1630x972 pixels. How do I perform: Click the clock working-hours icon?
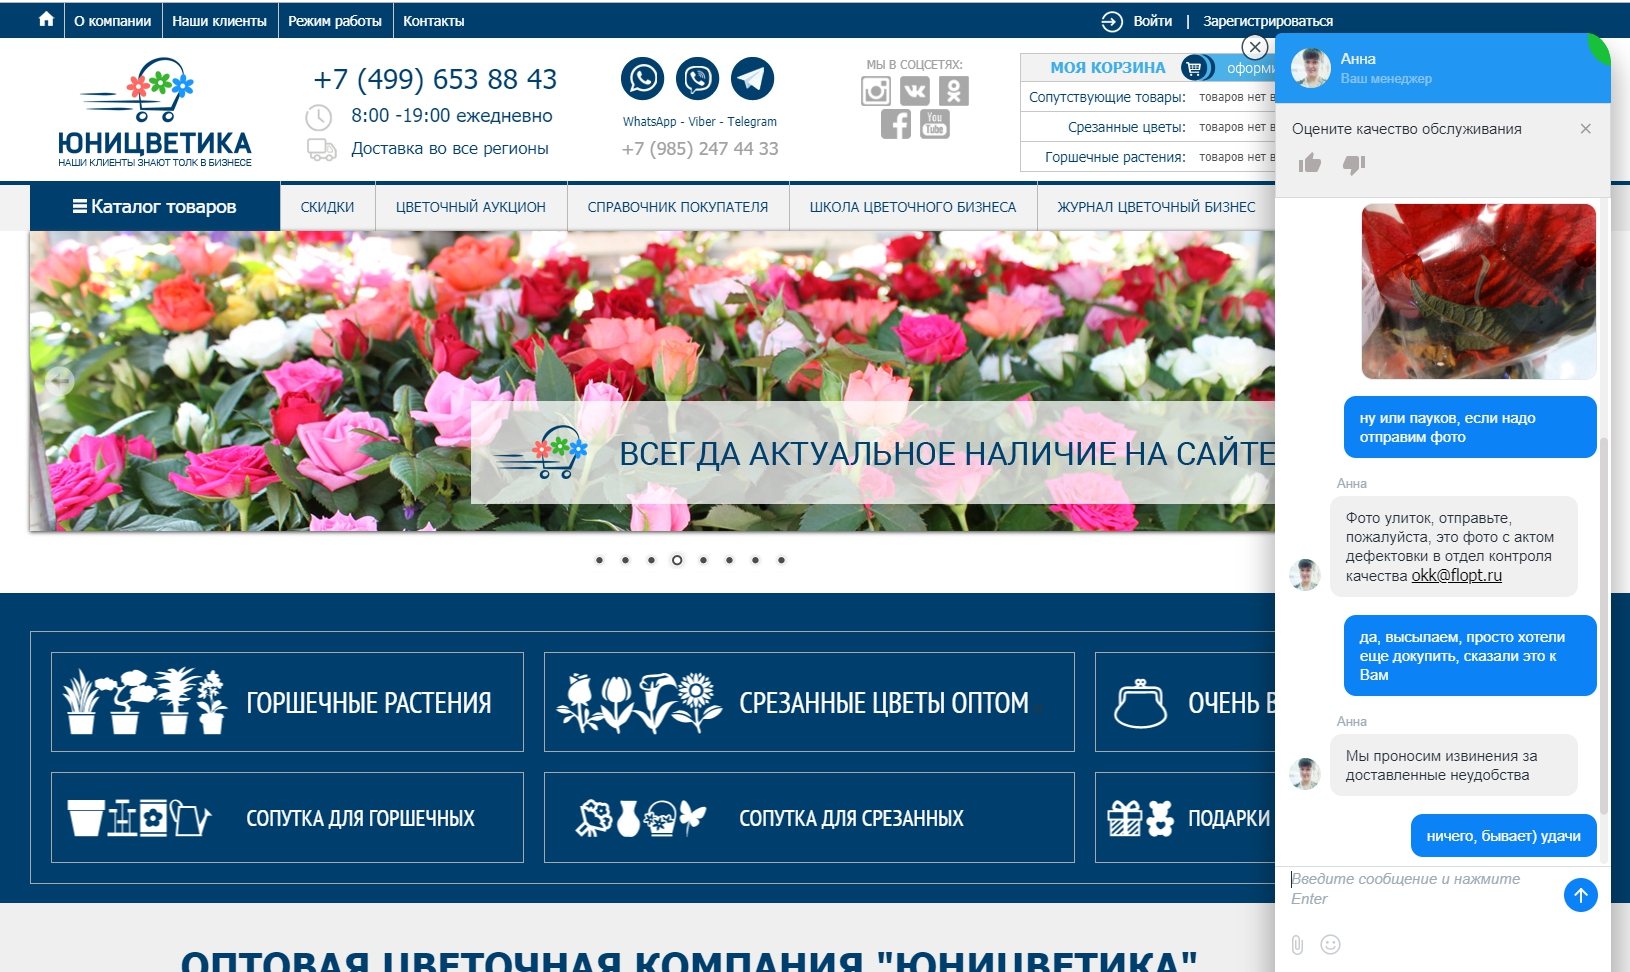point(318,117)
